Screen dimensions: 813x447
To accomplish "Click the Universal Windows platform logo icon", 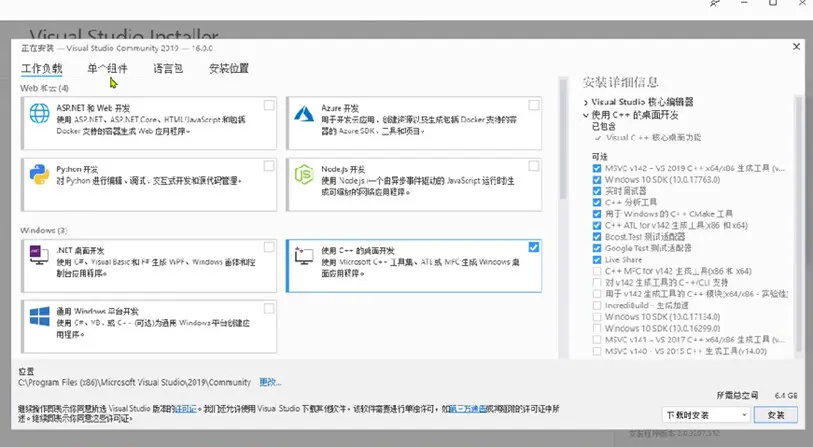I will [39, 316].
